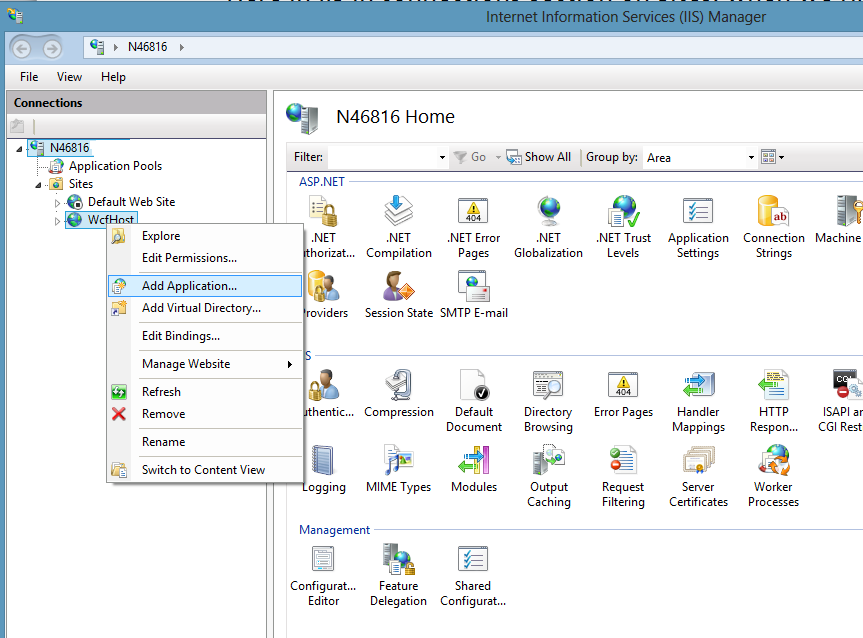Open the Default Document feature
863x638 pixels.
[473, 398]
